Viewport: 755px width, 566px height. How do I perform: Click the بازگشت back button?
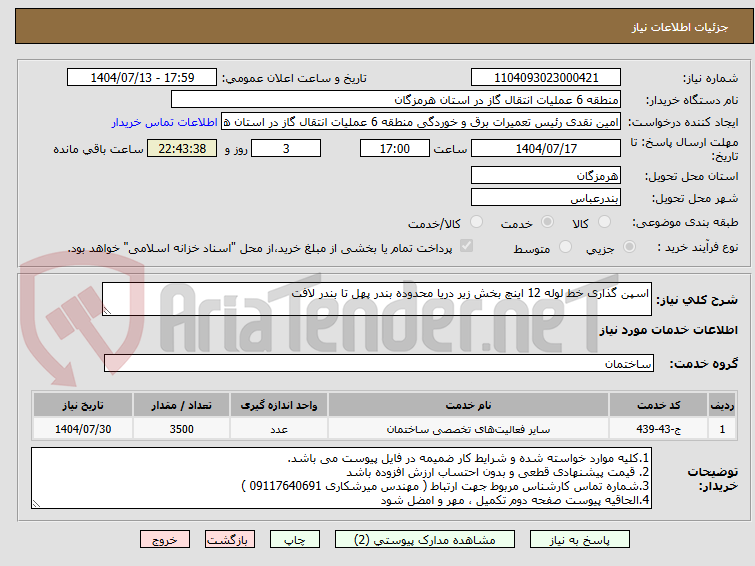click(230, 540)
